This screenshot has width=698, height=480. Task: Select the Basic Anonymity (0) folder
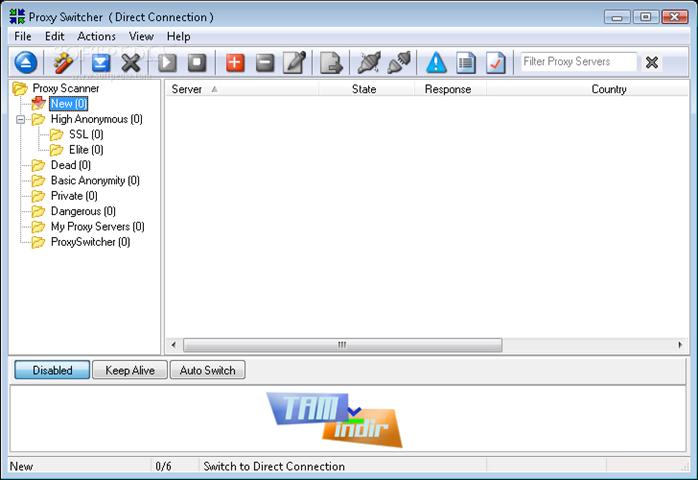click(x=95, y=180)
